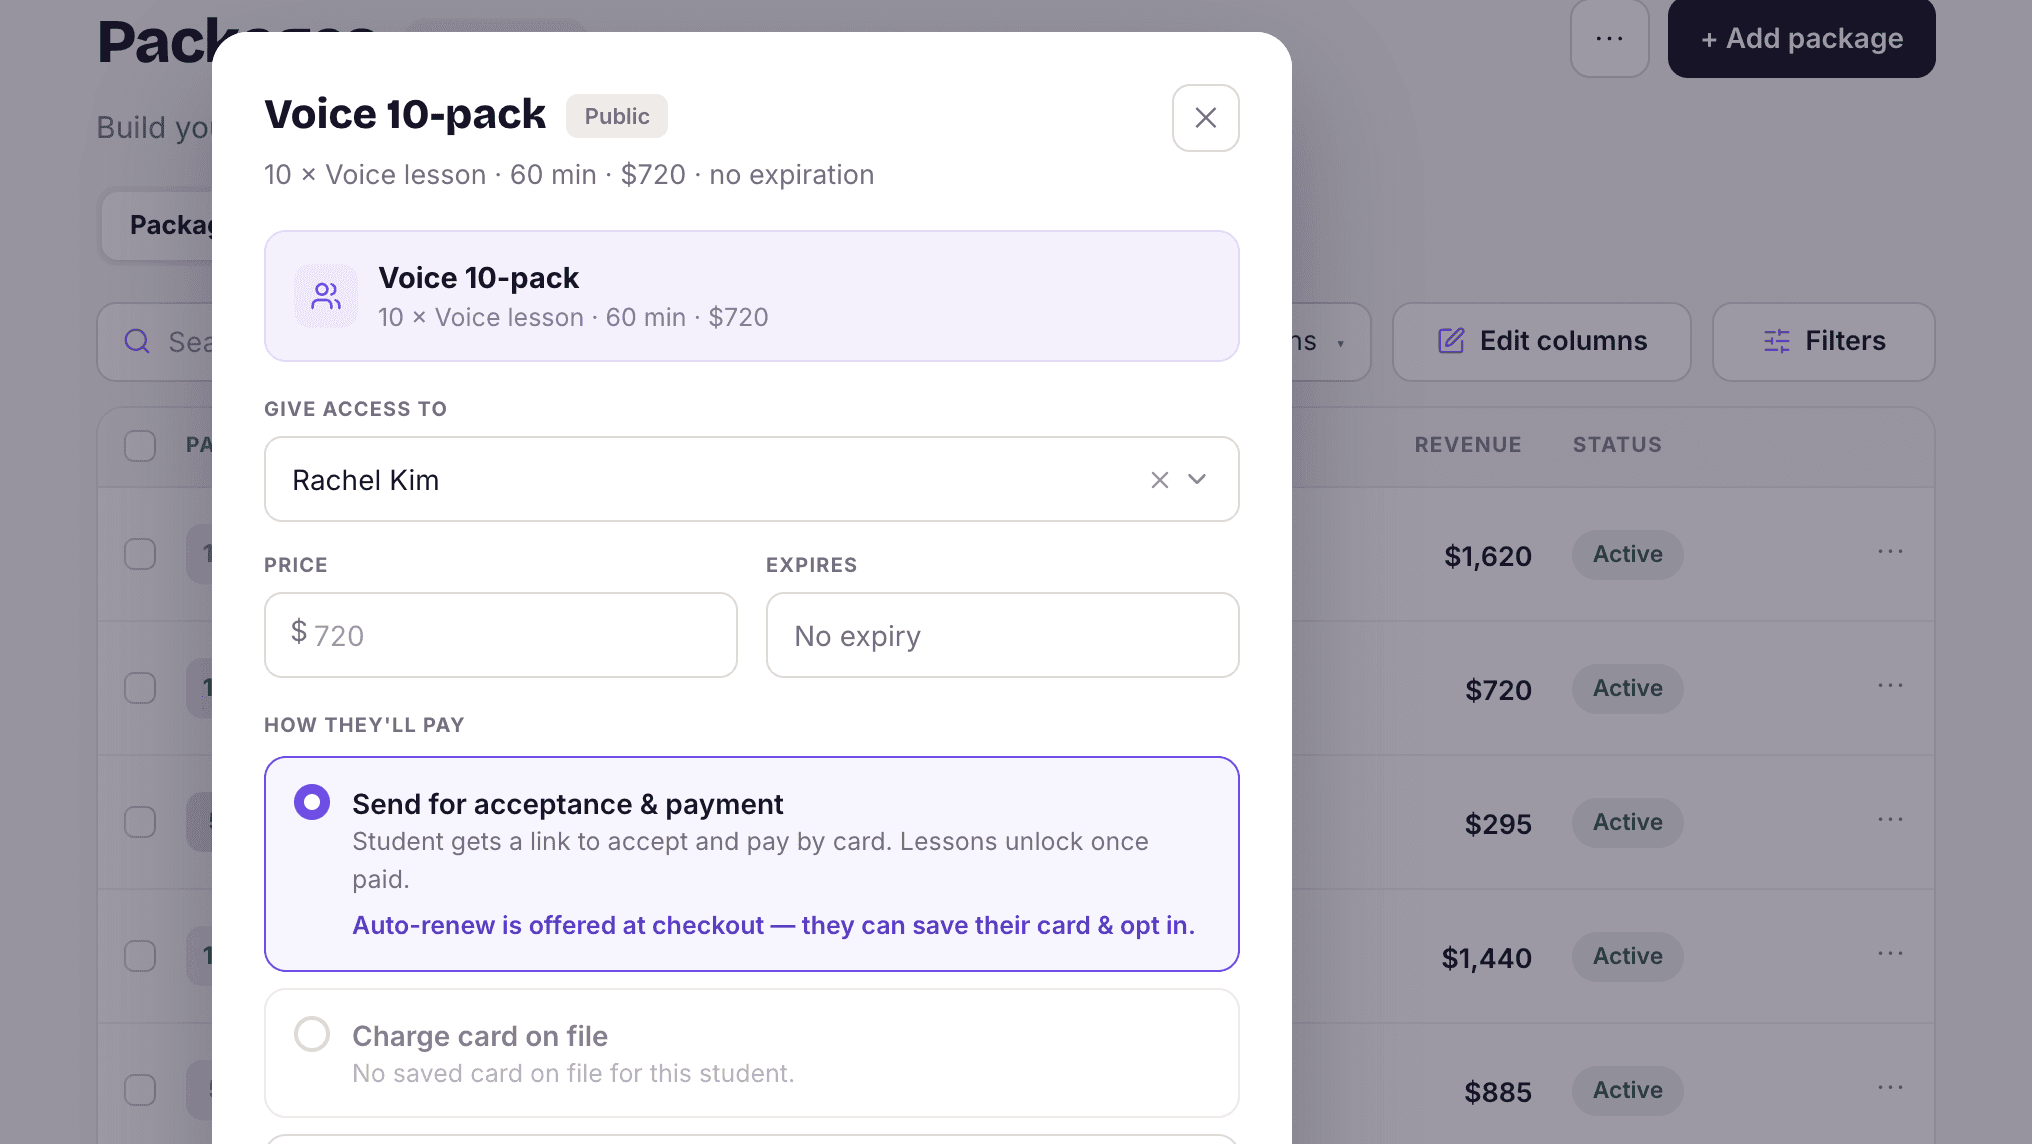Select the Charge card on file option

pos(751,1053)
